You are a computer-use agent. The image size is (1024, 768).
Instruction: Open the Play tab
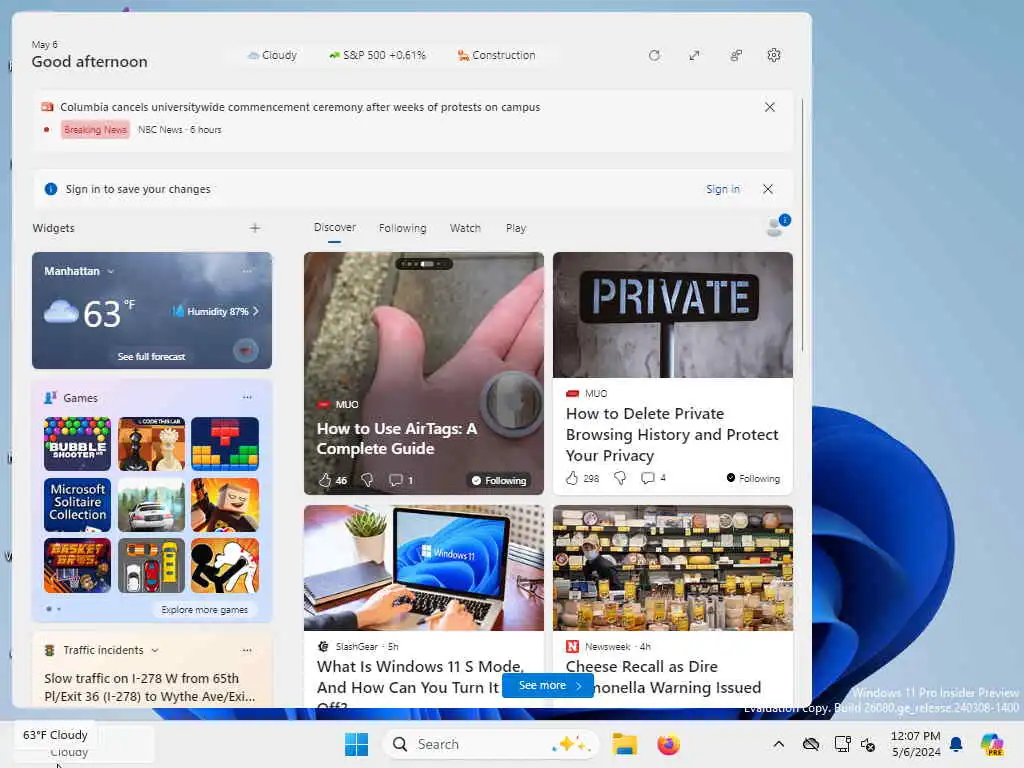pos(516,228)
